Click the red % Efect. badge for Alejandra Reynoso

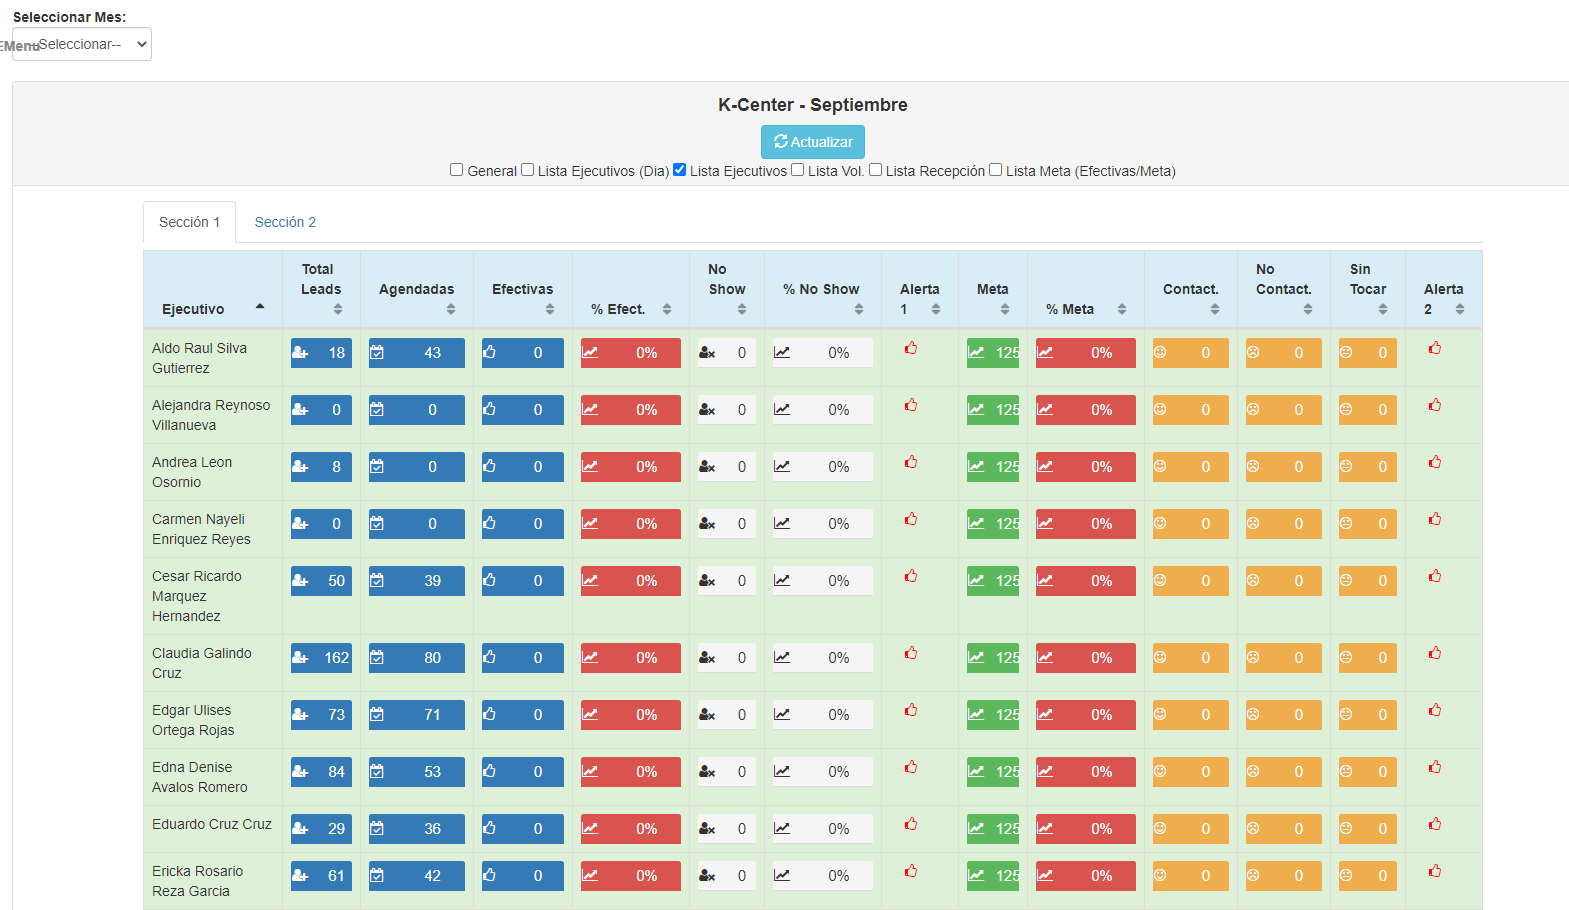[630, 410]
